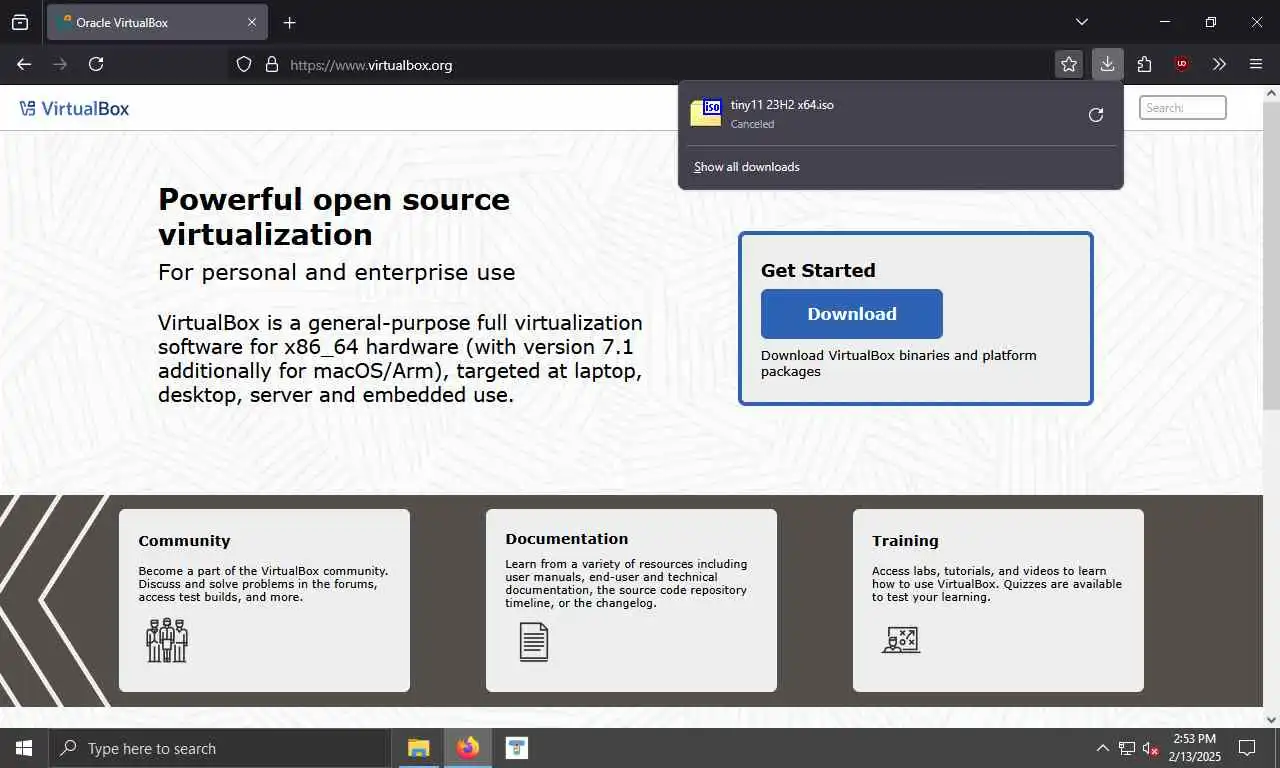Viewport: 1280px width, 768px height.
Task: Open the uBlock Origin extension icon
Action: 1182,64
